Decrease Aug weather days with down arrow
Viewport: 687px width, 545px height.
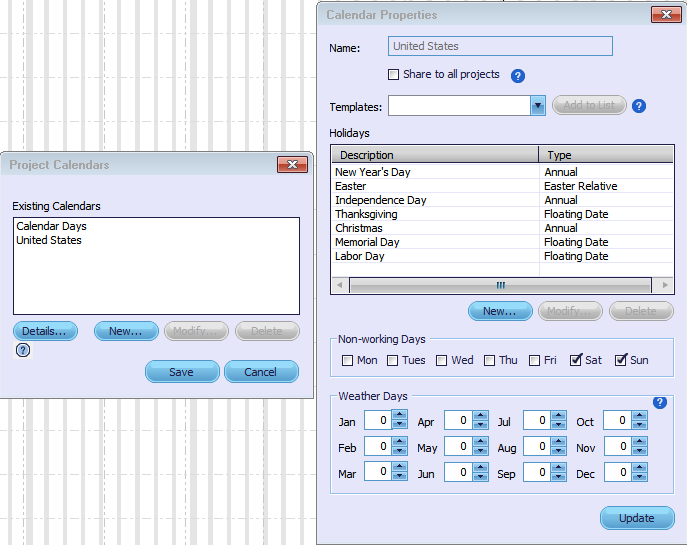559,451
